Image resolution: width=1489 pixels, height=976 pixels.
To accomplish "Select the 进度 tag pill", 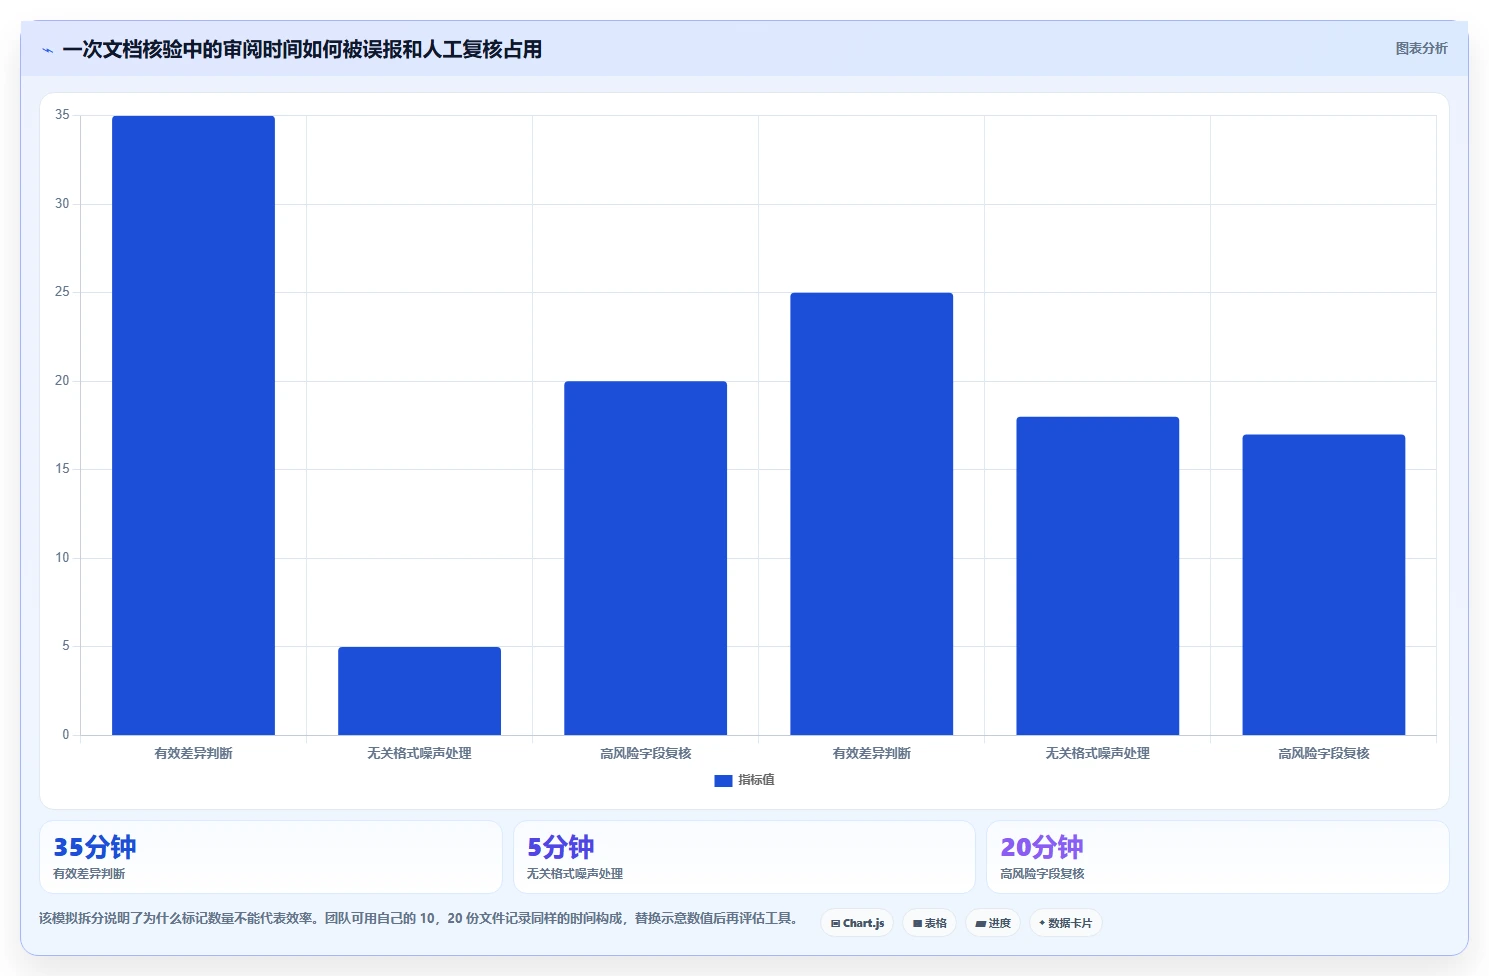I will 993,923.
